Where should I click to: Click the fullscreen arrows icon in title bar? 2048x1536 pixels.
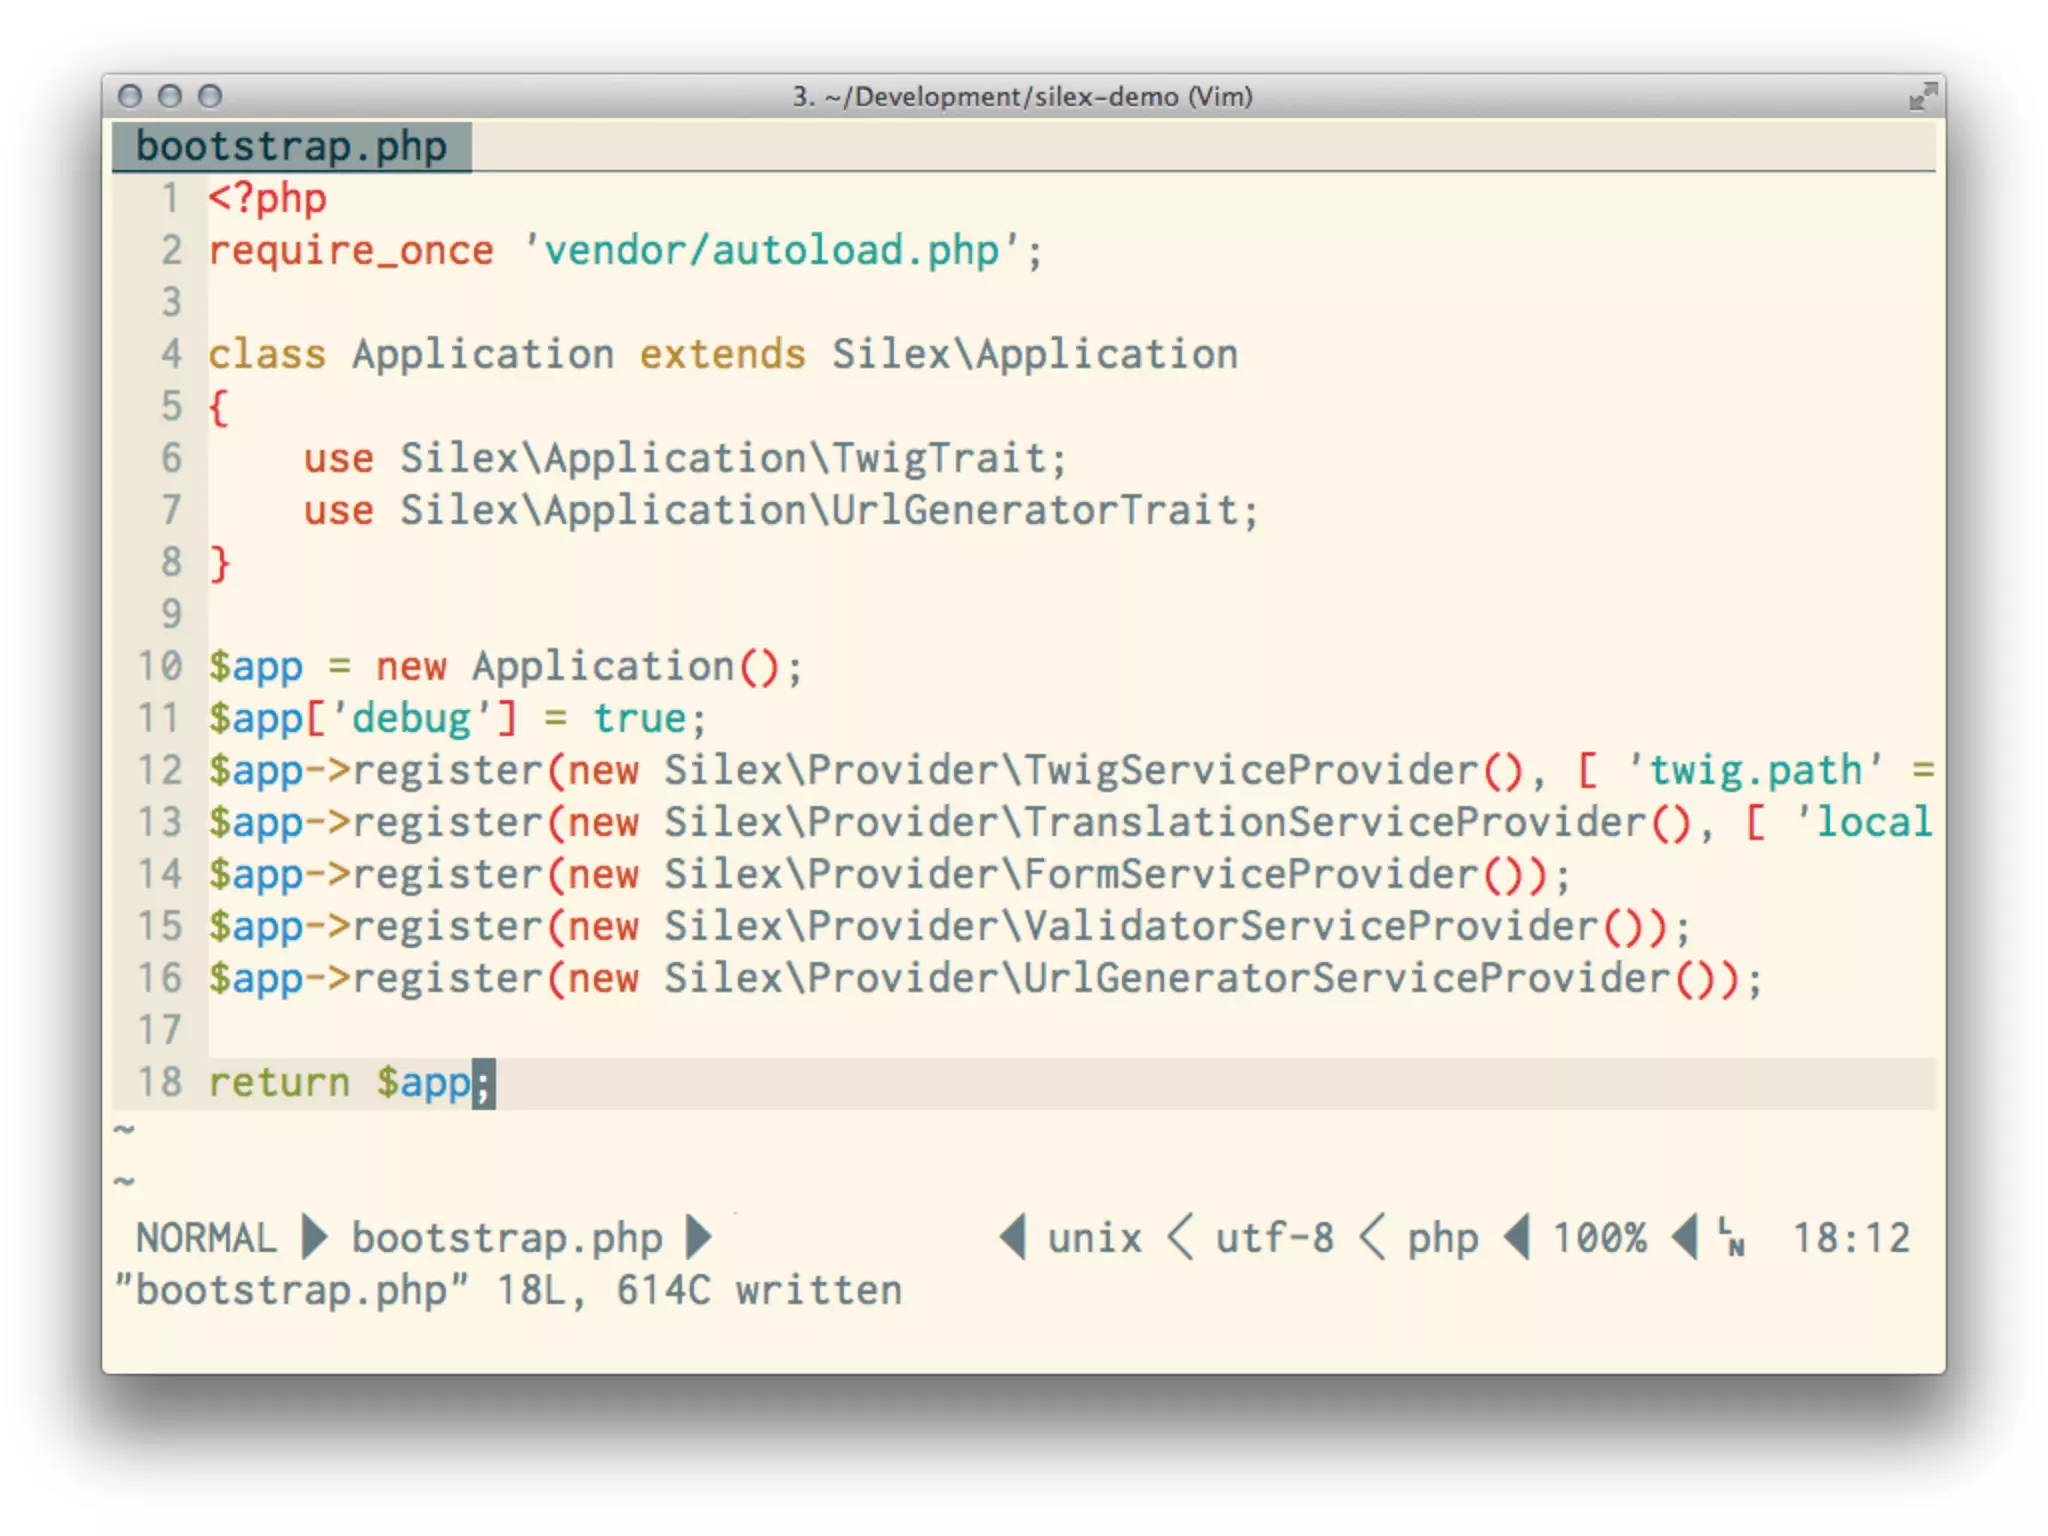[1922, 97]
